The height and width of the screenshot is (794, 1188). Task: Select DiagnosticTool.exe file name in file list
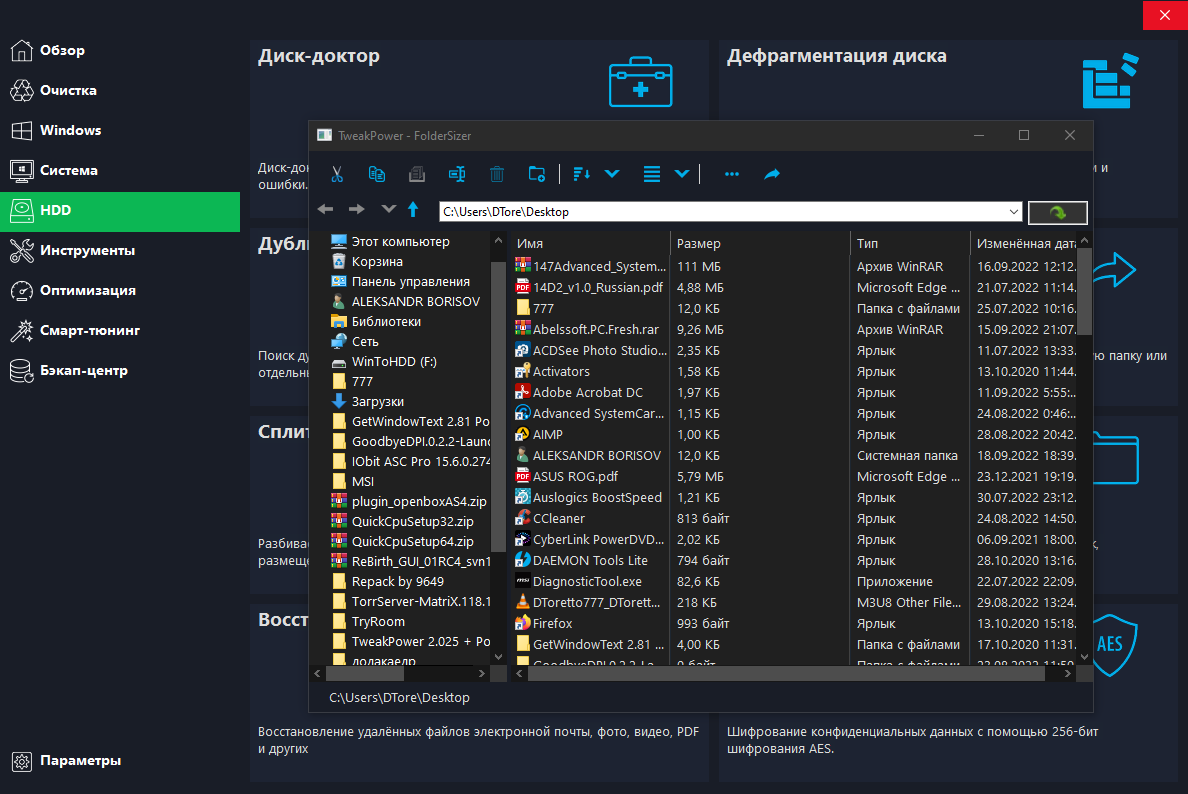pyautogui.click(x=587, y=582)
